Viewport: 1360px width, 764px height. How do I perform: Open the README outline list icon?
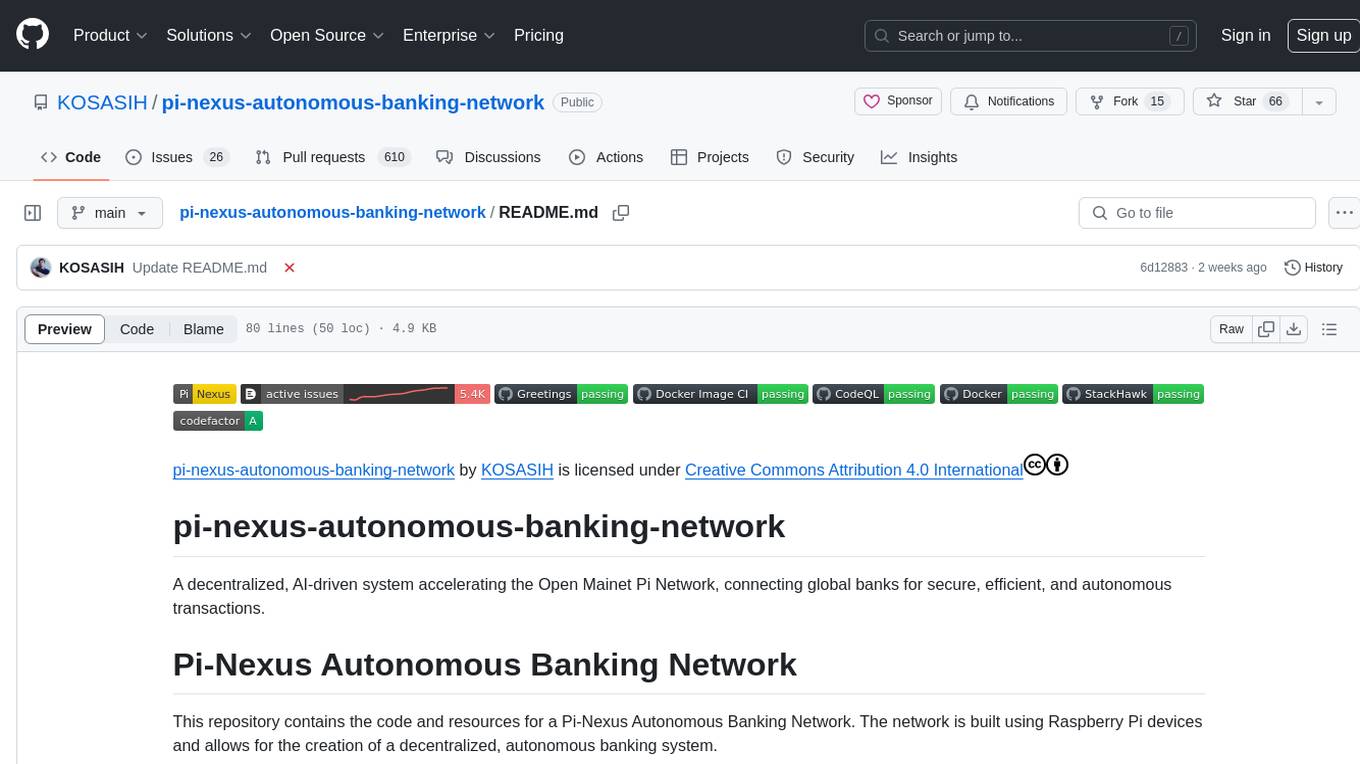(1329, 329)
